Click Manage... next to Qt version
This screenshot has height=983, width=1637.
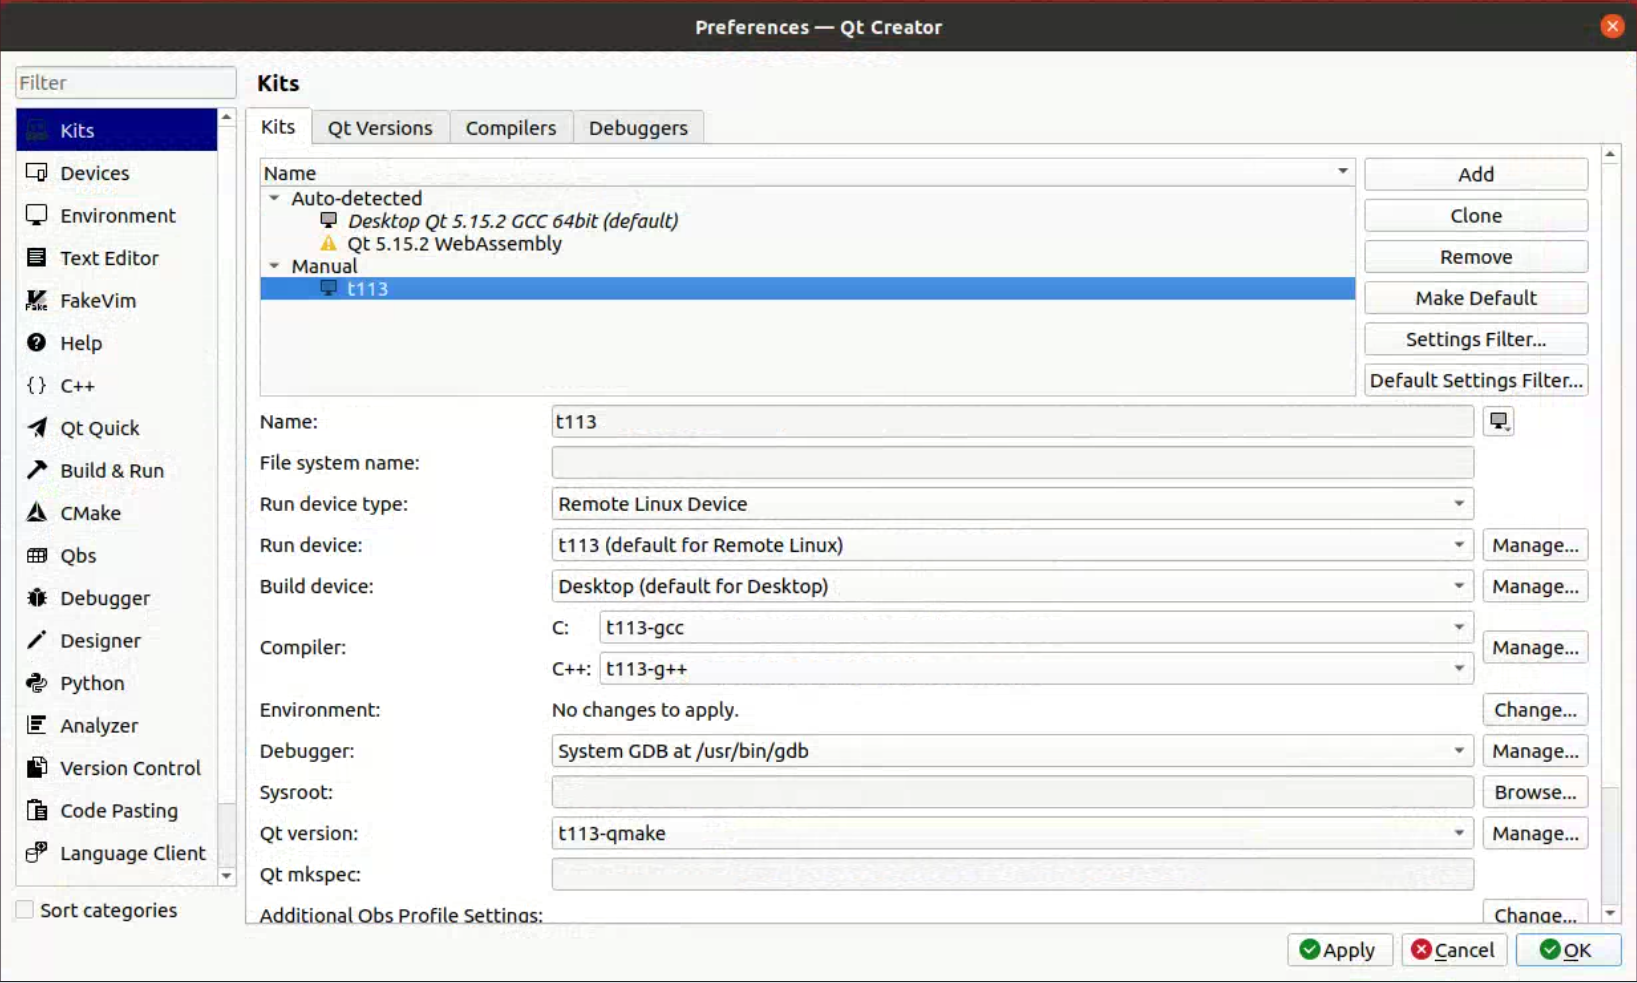(1535, 833)
